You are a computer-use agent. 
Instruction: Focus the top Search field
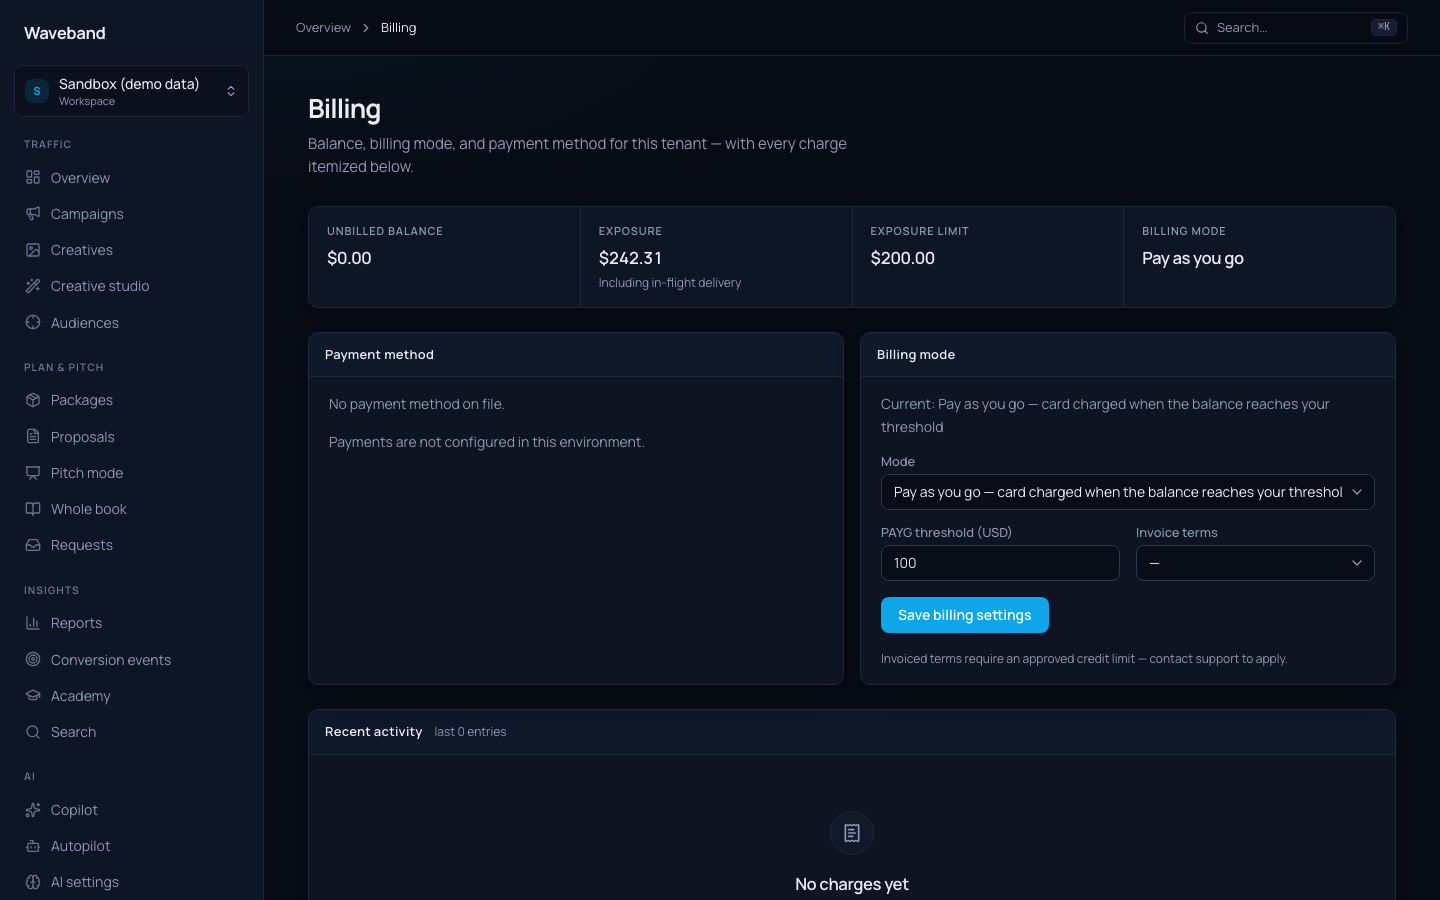point(1295,28)
